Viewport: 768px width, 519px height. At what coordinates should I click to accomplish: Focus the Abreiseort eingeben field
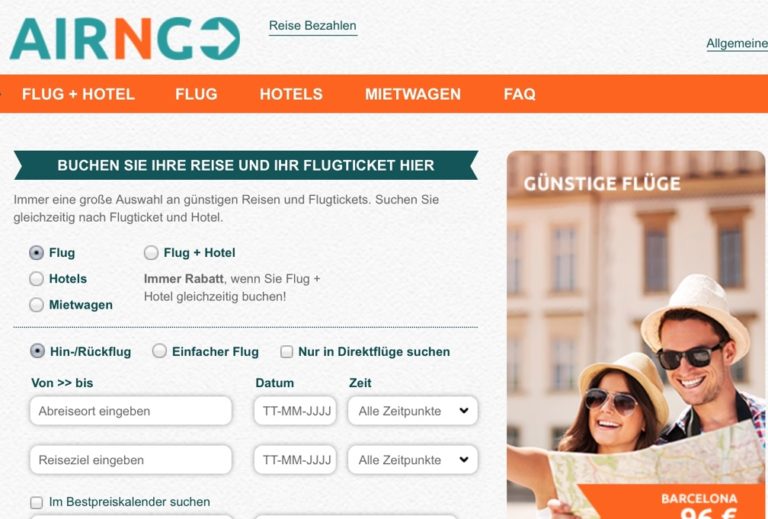(x=131, y=411)
